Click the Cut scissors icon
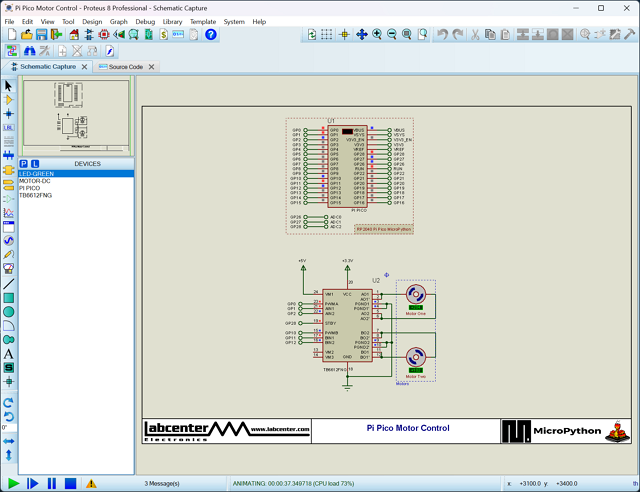This screenshot has width=640, height=492. [475, 34]
